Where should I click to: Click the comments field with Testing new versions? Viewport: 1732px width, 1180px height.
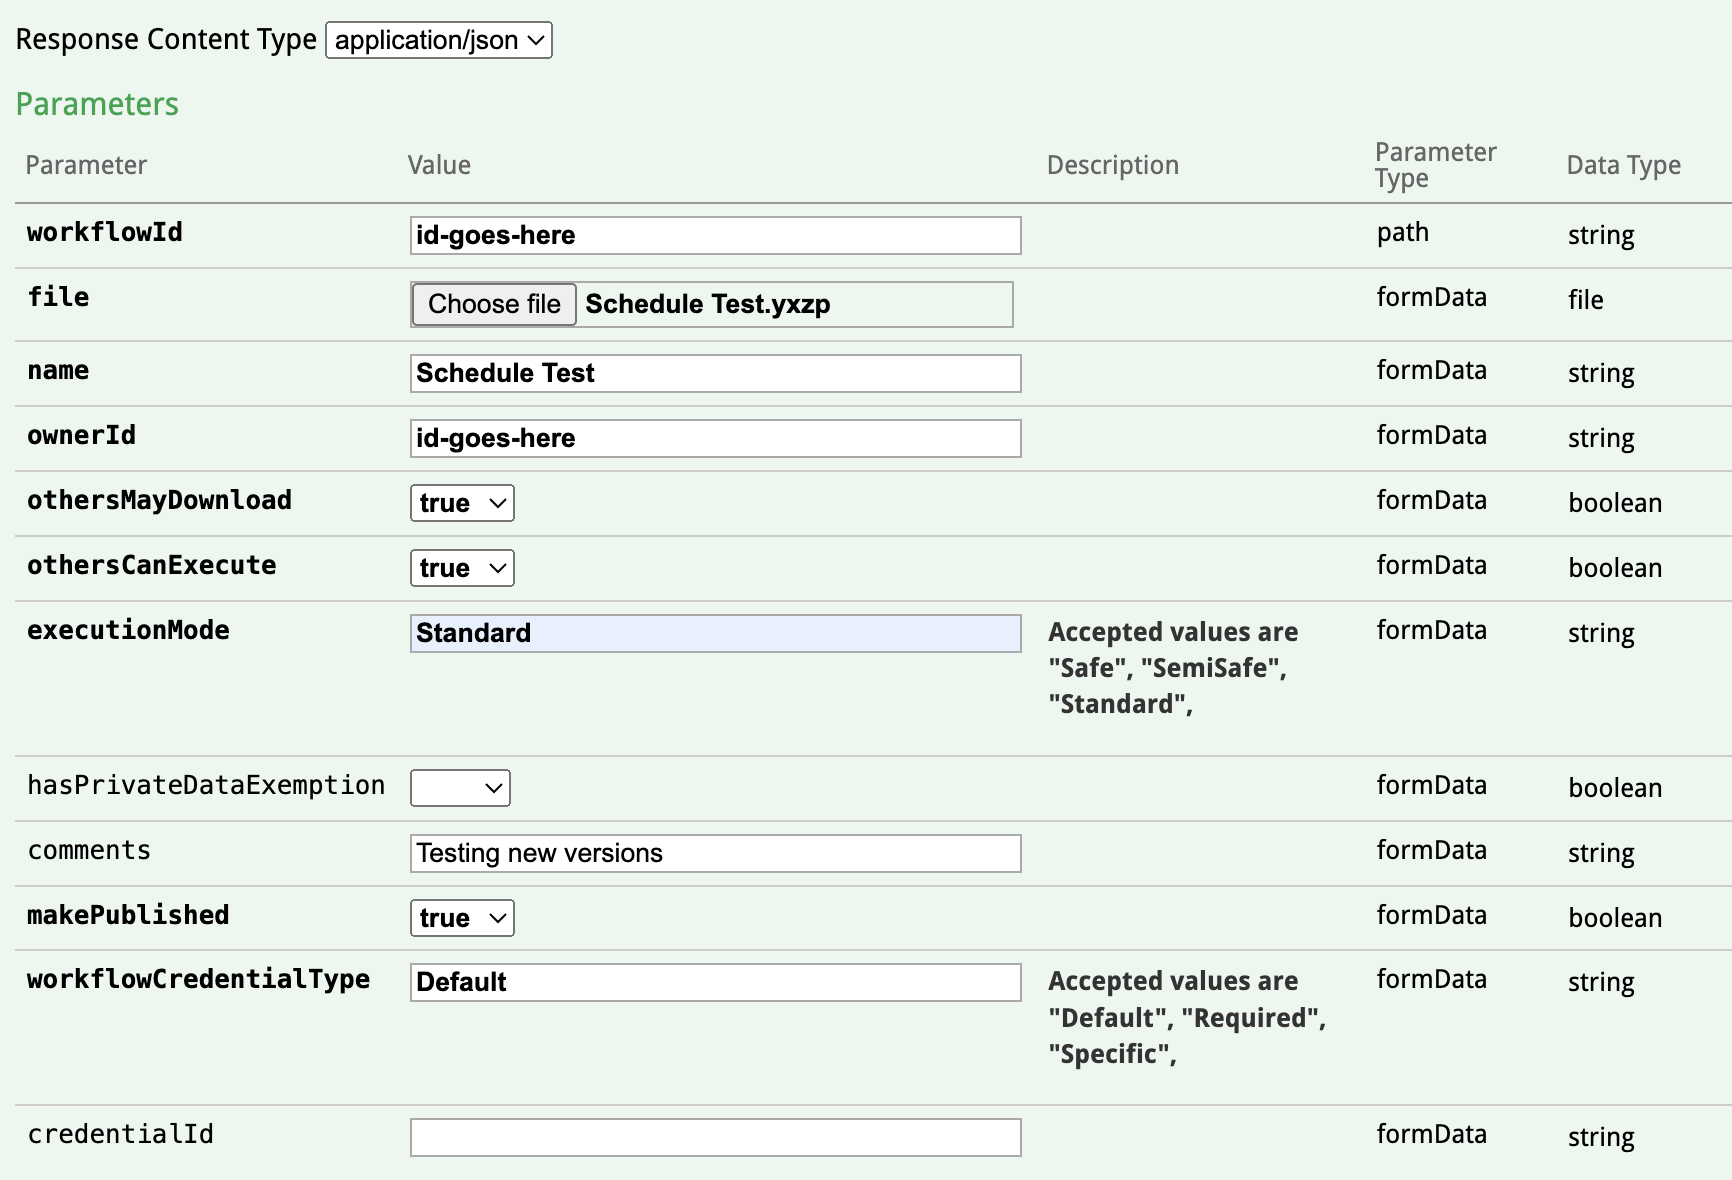click(714, 853)
